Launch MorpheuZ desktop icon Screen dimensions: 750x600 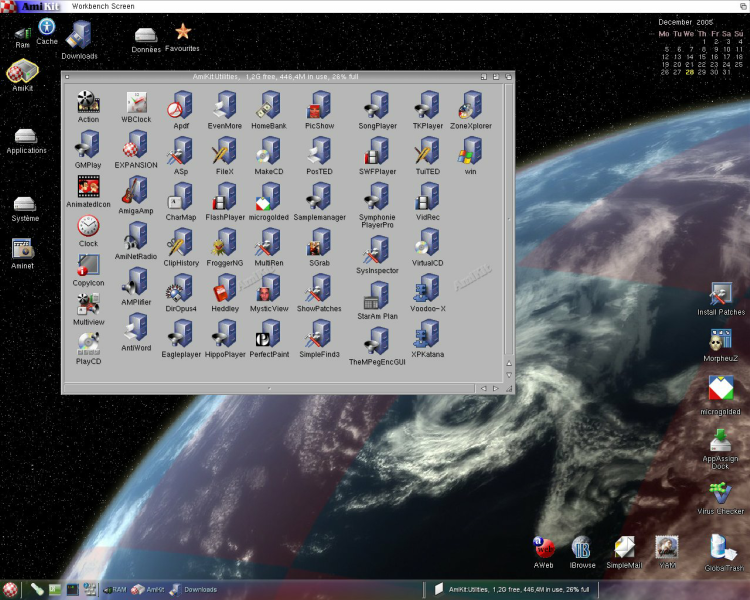(721, 340)
